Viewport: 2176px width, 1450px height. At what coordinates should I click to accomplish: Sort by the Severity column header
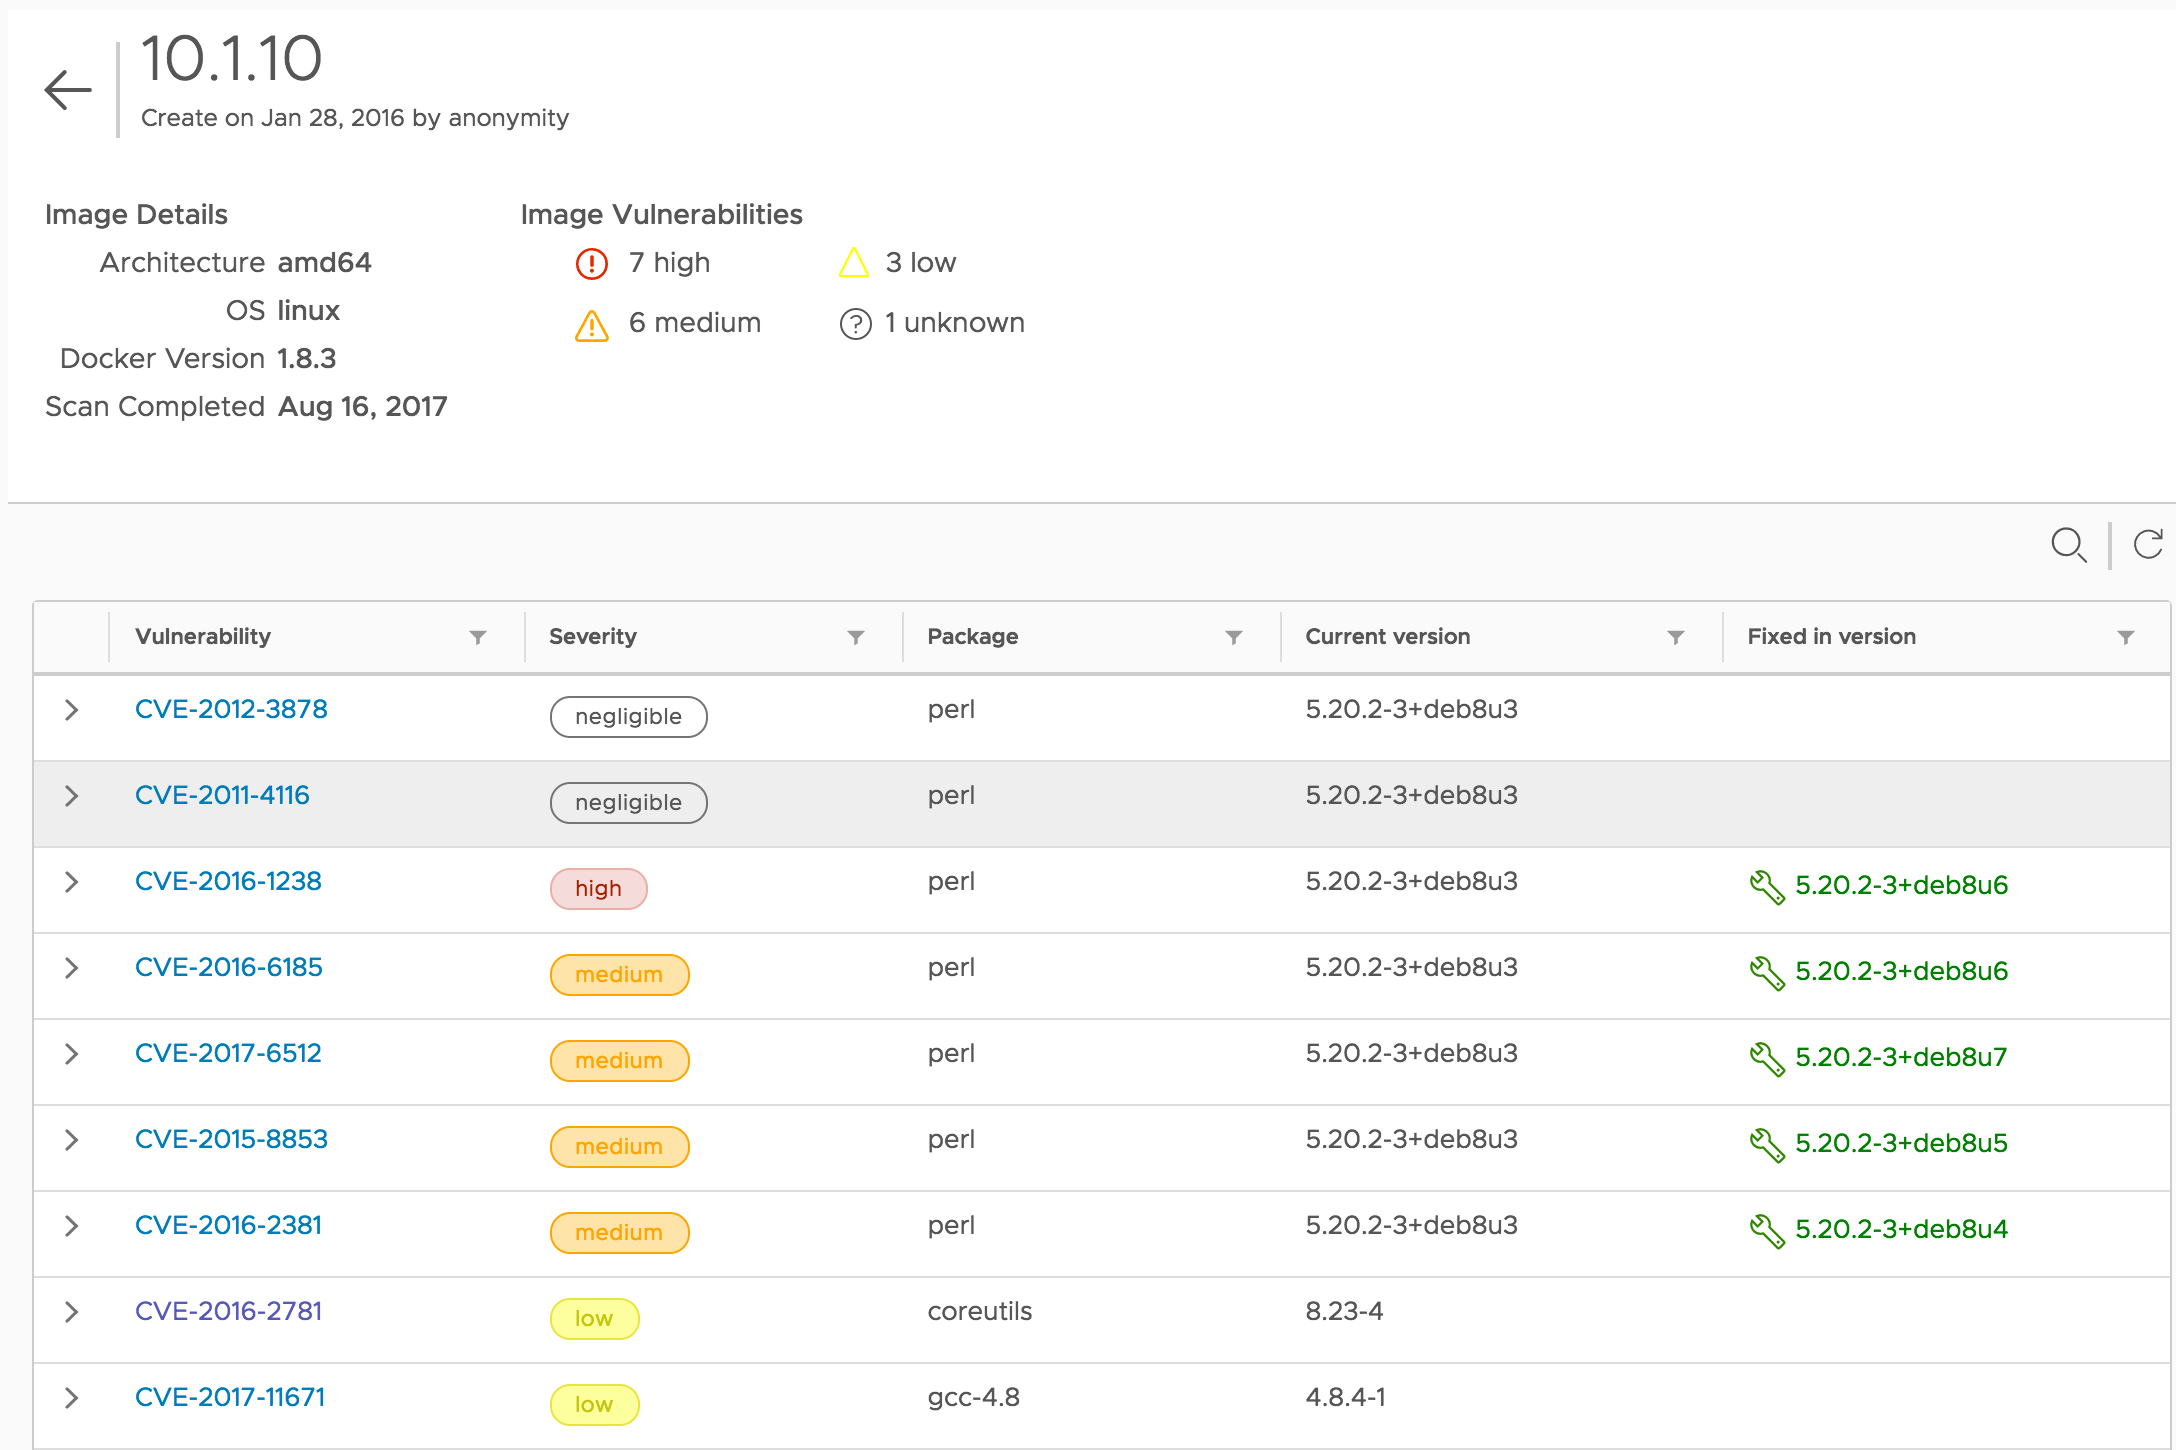click(x=593, y=636)
